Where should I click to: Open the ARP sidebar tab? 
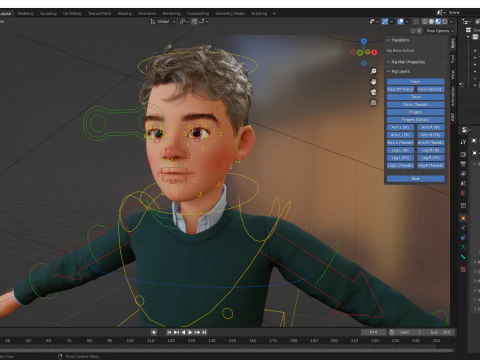pyautogui.click(x=453, y=117)
